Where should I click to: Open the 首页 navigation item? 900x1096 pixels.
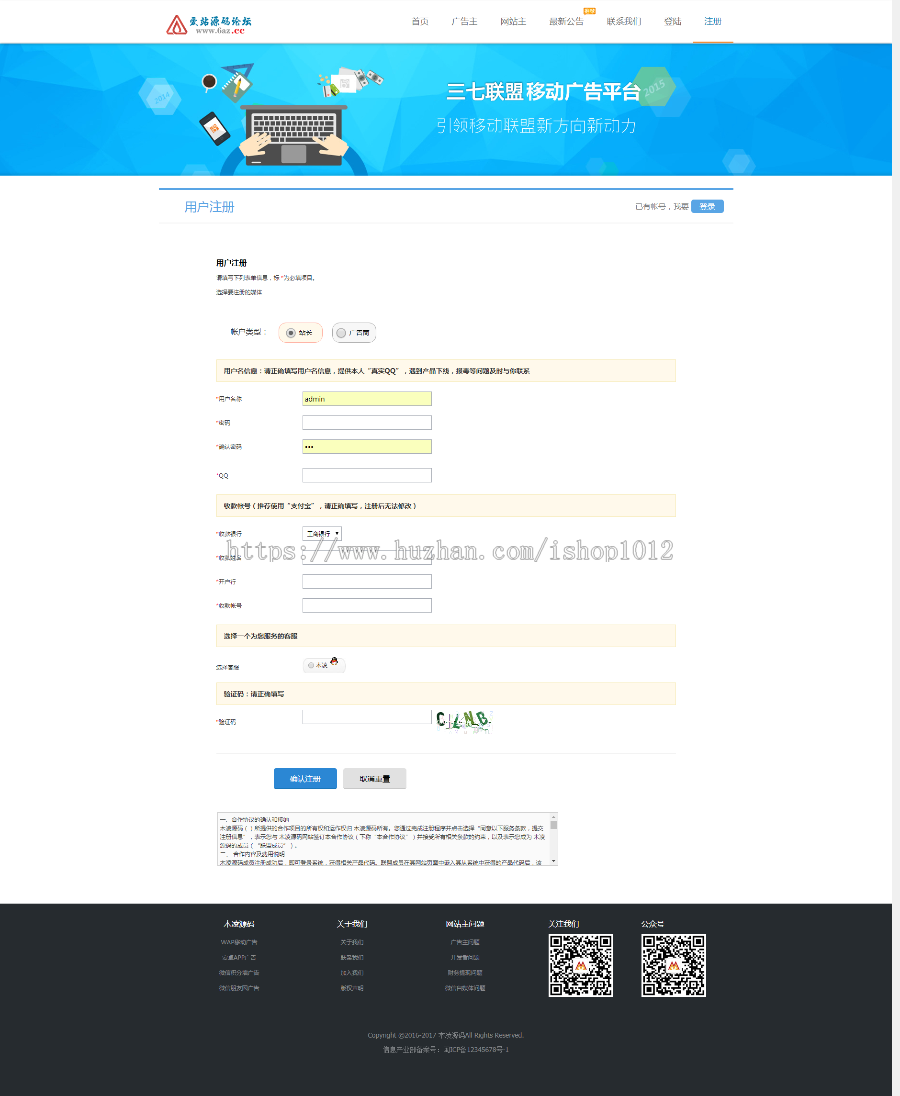(x=420, y=22)
